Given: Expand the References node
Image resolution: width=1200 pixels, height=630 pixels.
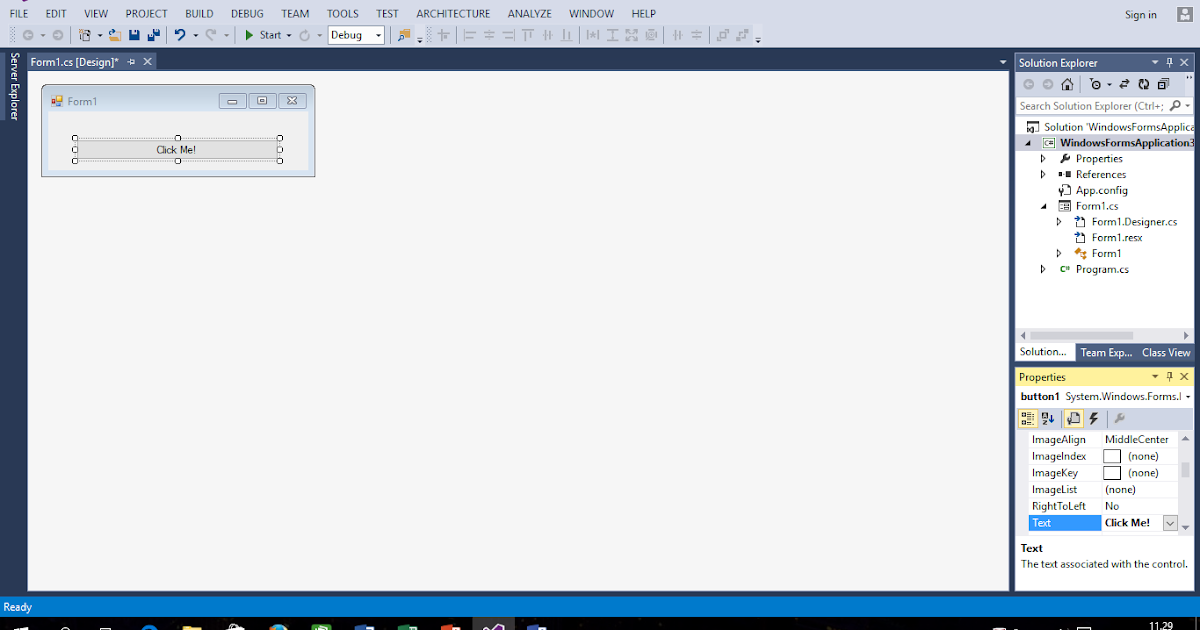Looking at the screenshot, I should 1044,173.
